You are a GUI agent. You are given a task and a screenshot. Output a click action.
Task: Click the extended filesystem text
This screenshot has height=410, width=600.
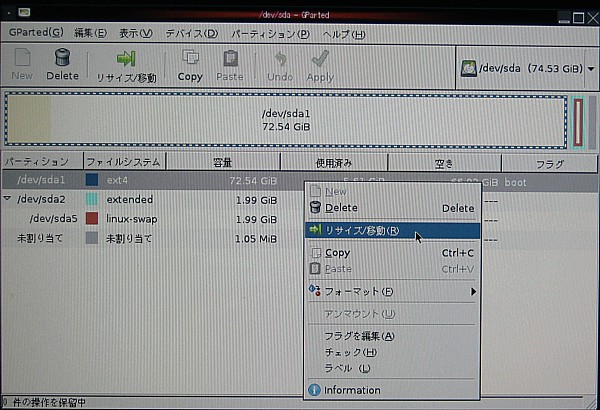[x=130, y=199]
